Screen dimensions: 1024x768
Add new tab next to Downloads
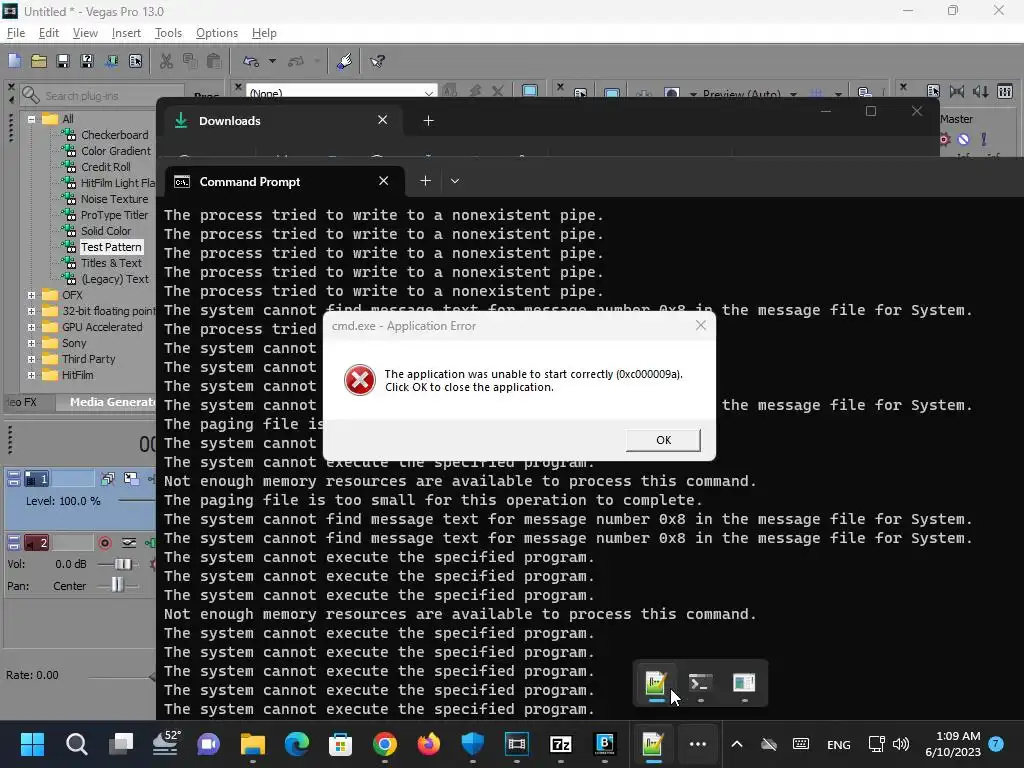tap(428, 120)
